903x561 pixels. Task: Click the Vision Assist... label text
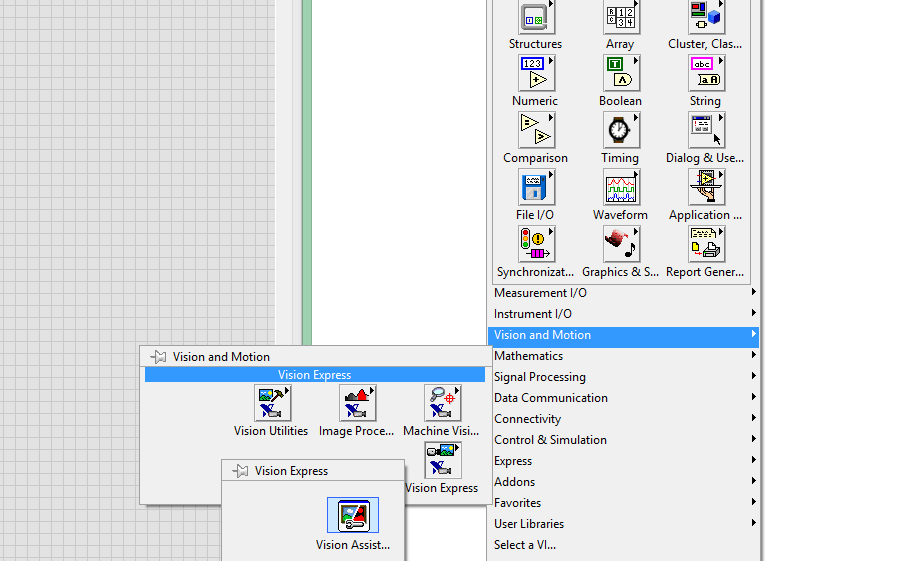[353, 545]
